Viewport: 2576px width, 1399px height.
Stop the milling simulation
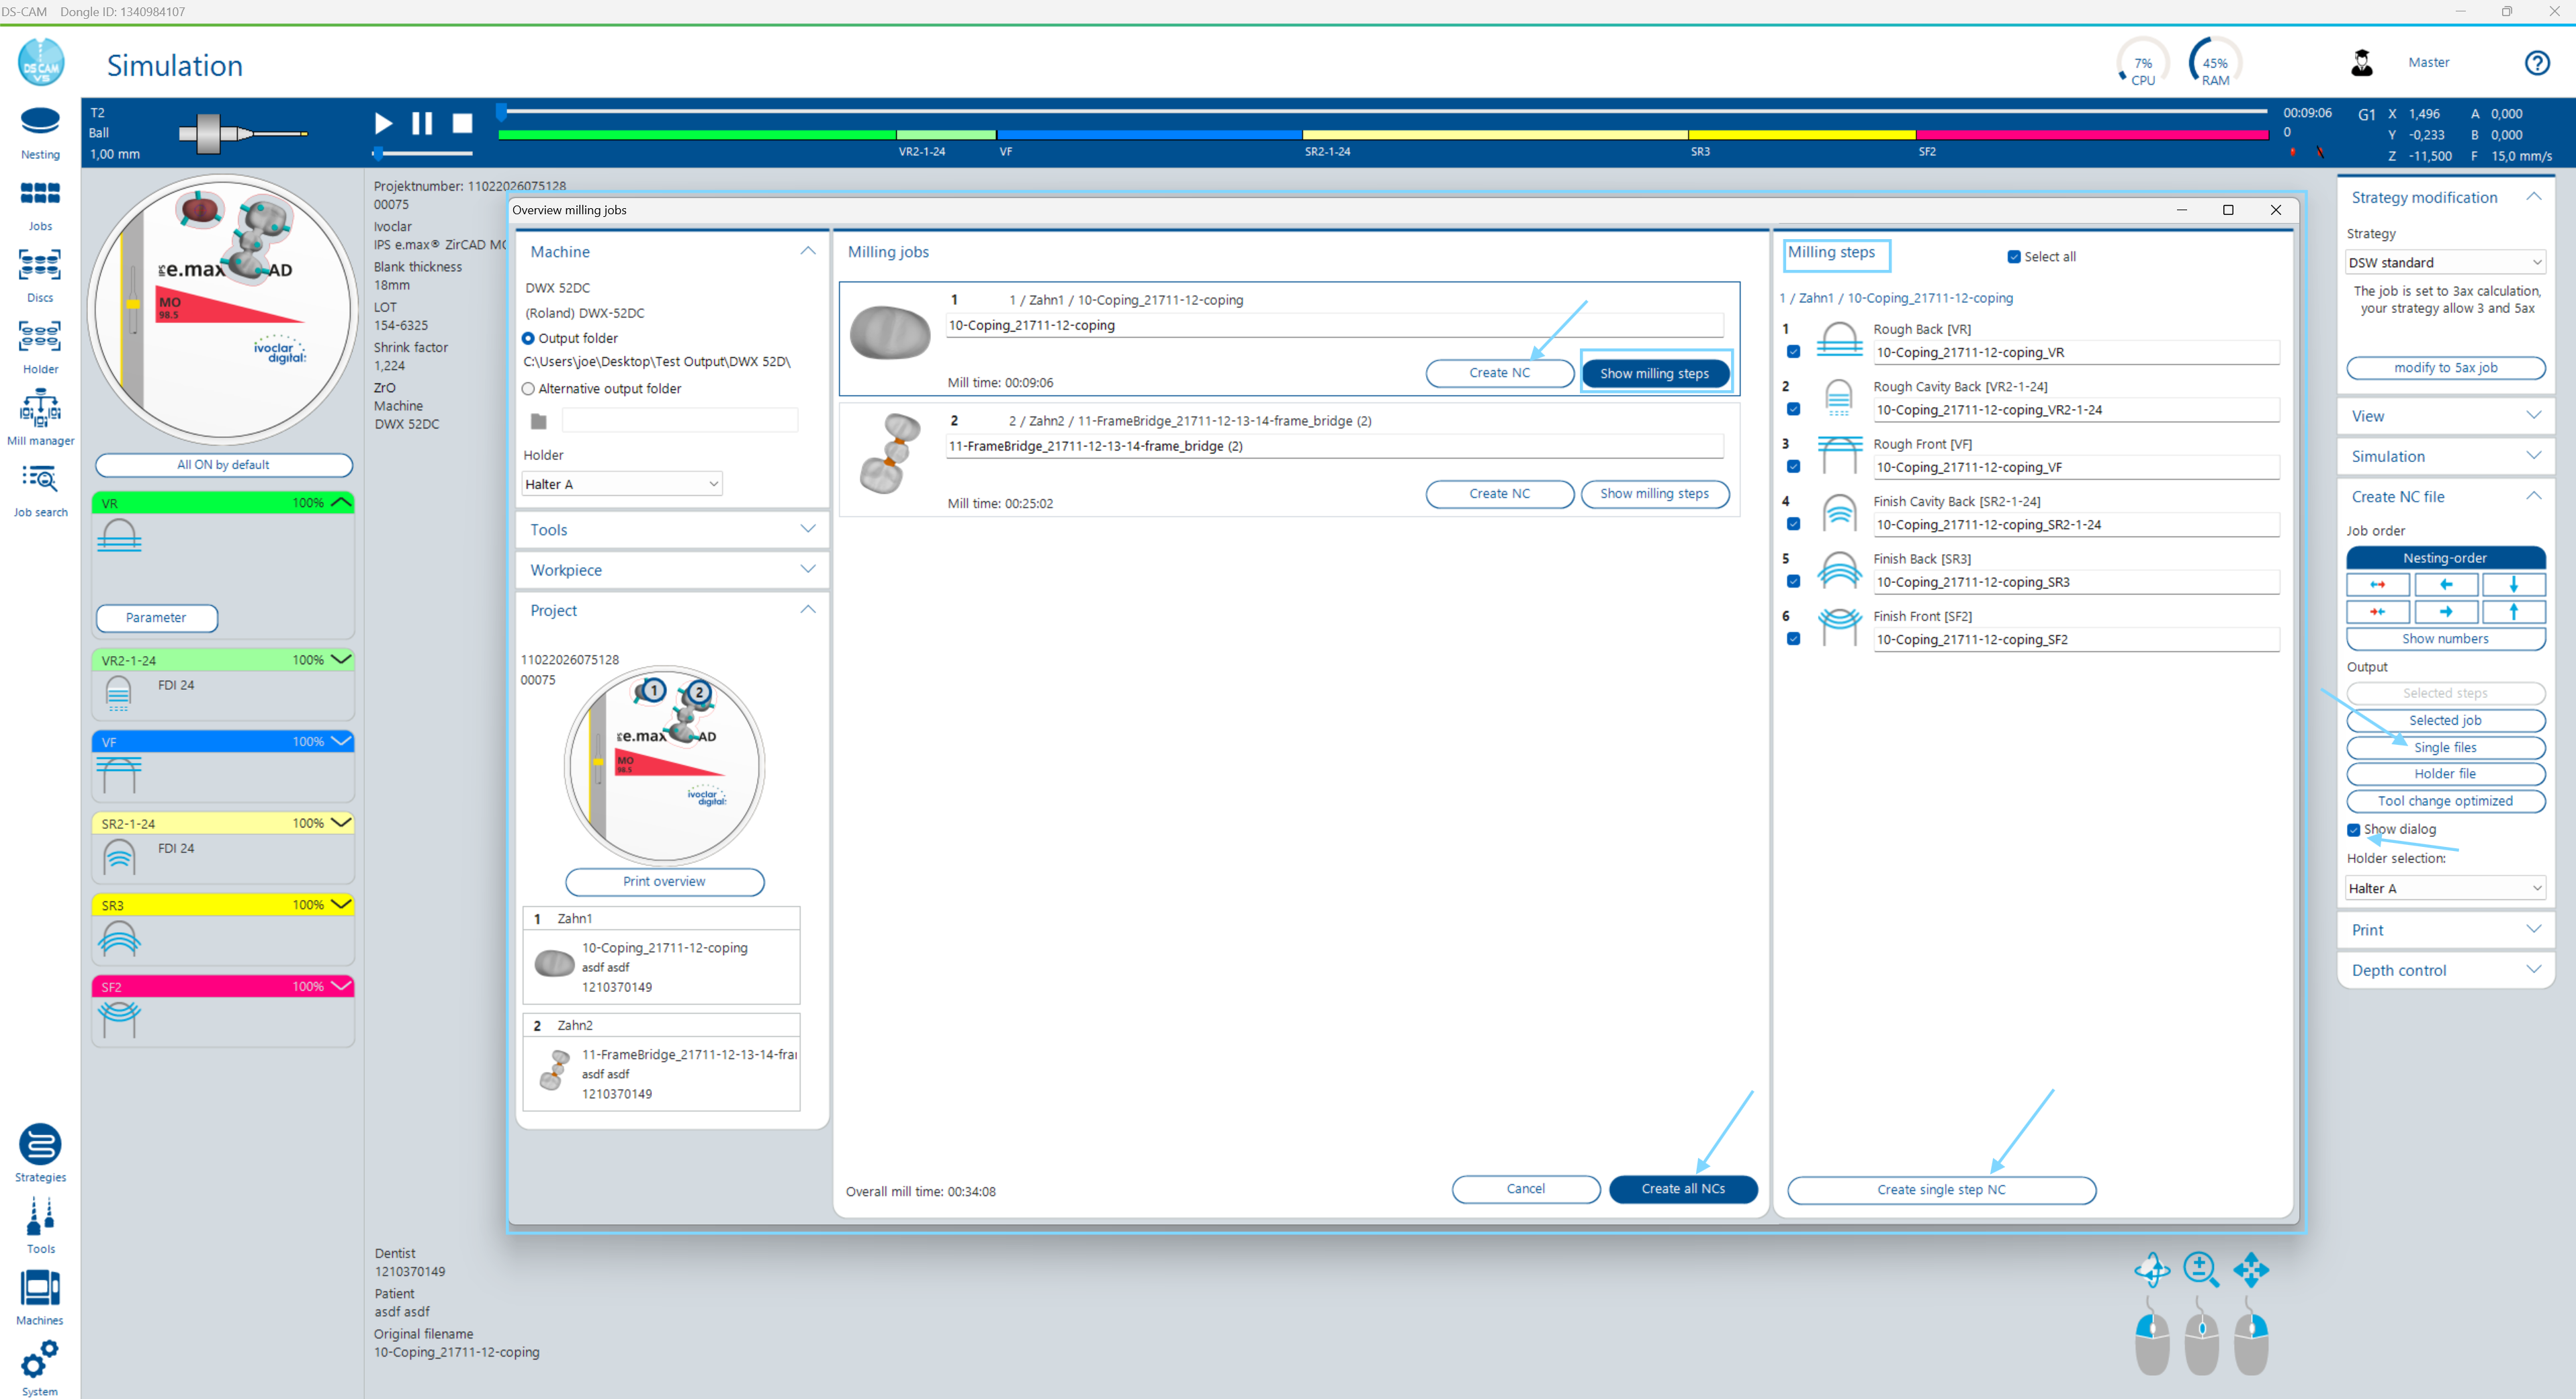461,122
